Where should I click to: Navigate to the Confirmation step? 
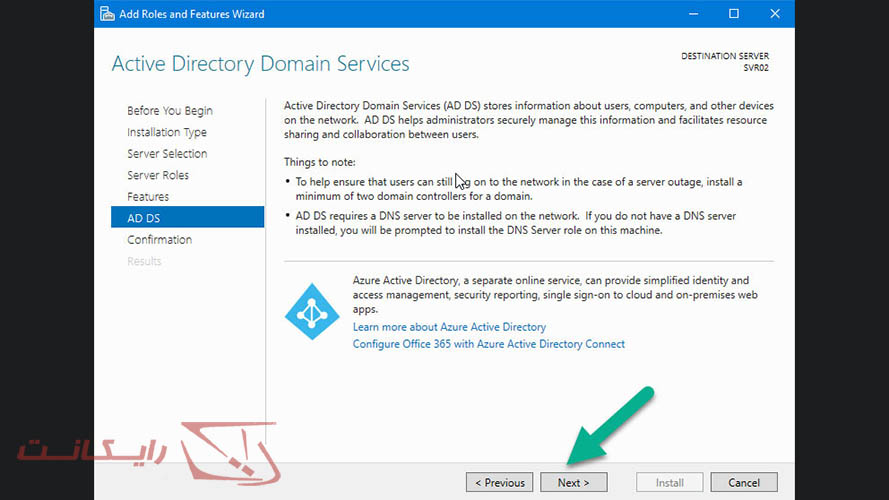click(x=159, y=240)
